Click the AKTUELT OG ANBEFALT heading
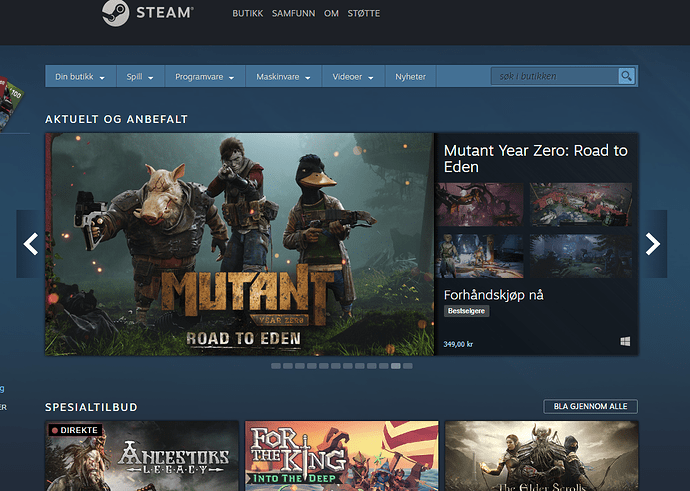The width and height of the screenshot is (690, 491). [117, 119]
